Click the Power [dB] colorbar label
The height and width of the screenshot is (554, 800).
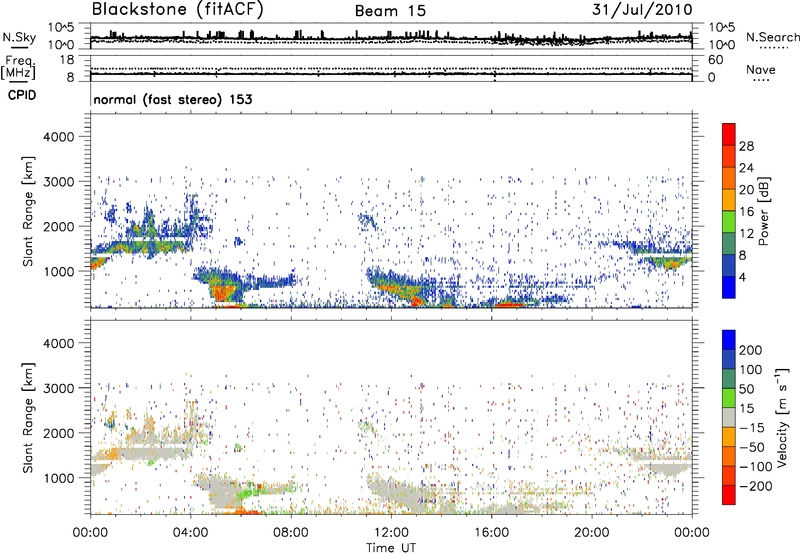(x=763, y=211)
